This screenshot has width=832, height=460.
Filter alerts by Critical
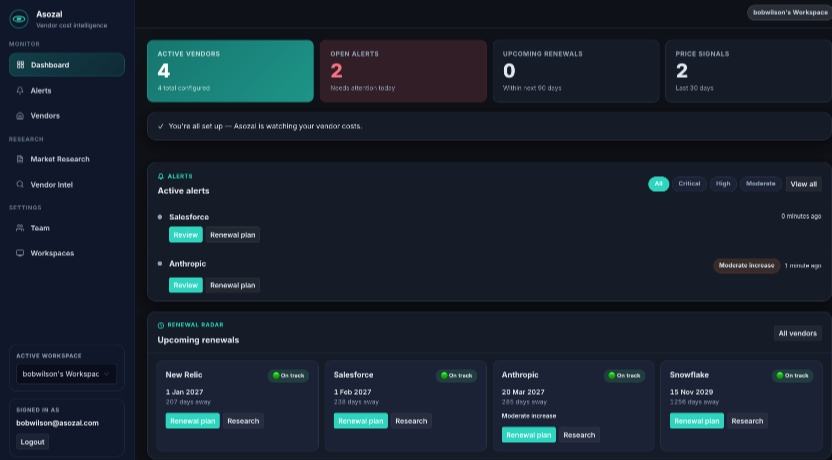pyautogui.click(x=689, y=184)
